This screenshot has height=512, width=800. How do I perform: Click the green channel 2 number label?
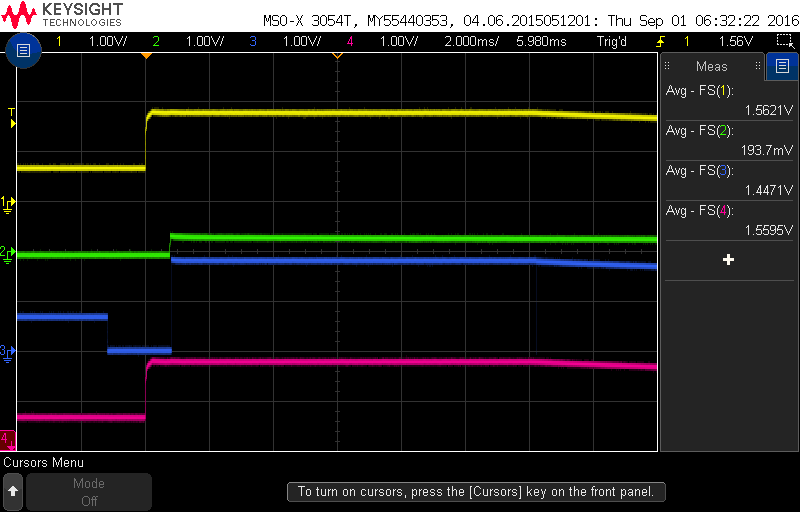coord(156,41)
